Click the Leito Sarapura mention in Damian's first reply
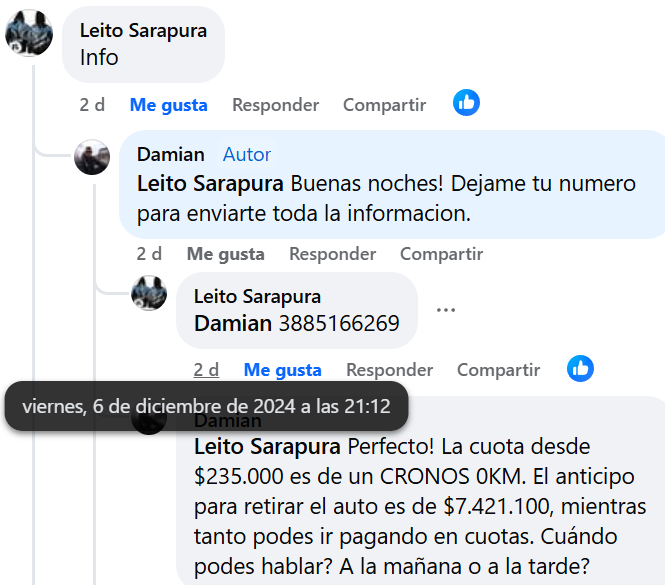Image resolution: width=665 pixels, height=585 pixels. click(x=212, y=184)
